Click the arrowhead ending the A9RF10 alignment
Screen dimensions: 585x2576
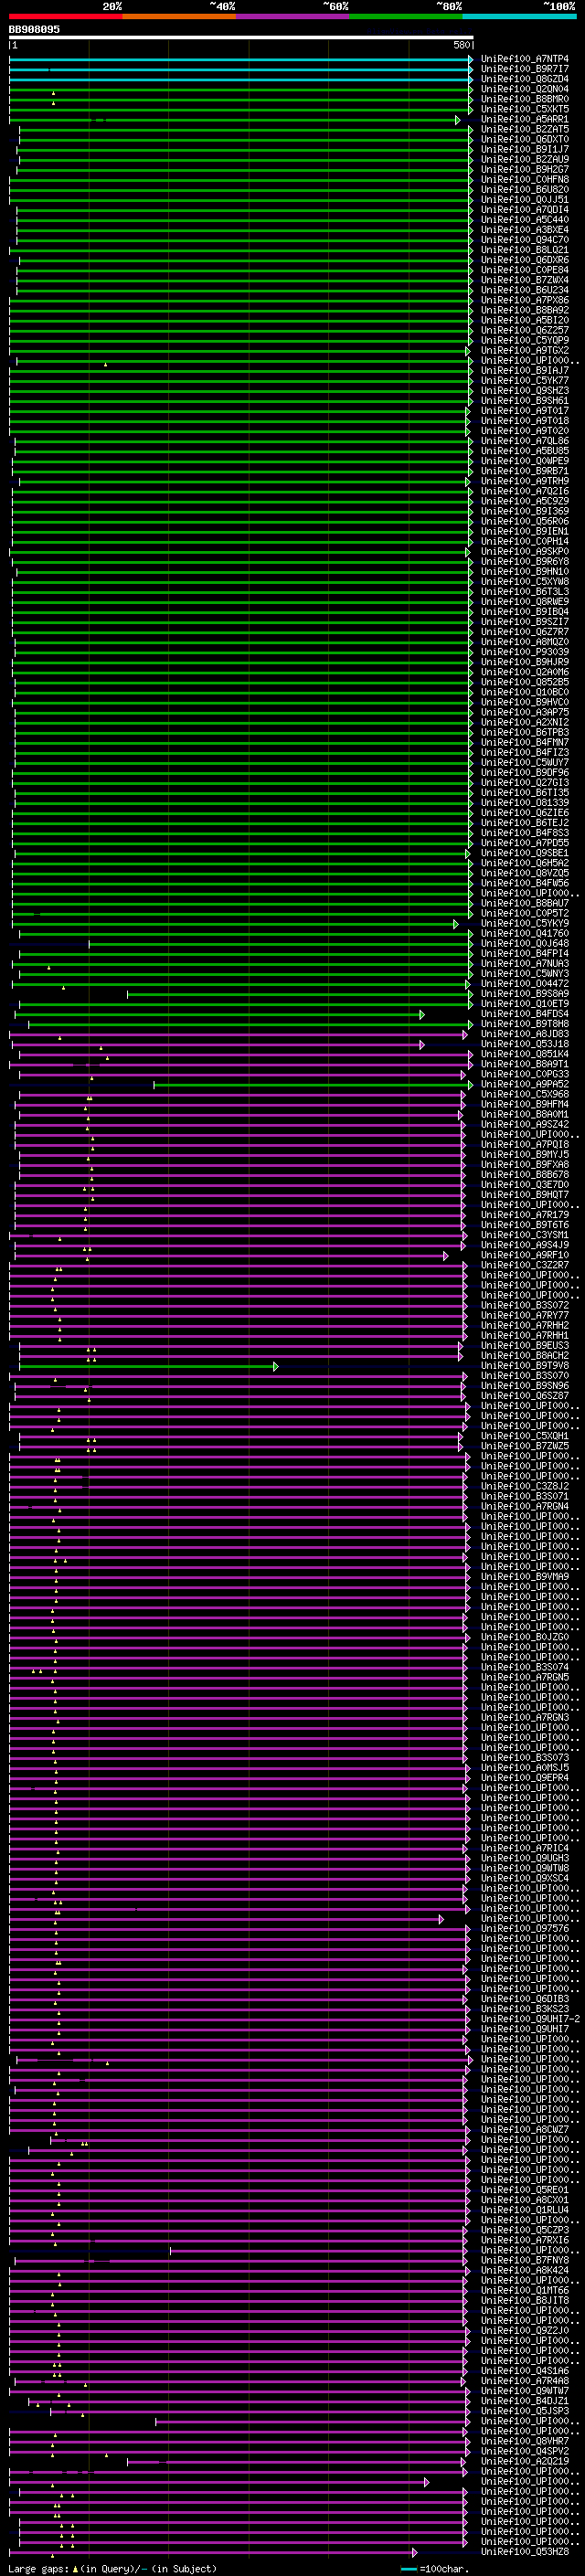click(x=446, y=1255)
